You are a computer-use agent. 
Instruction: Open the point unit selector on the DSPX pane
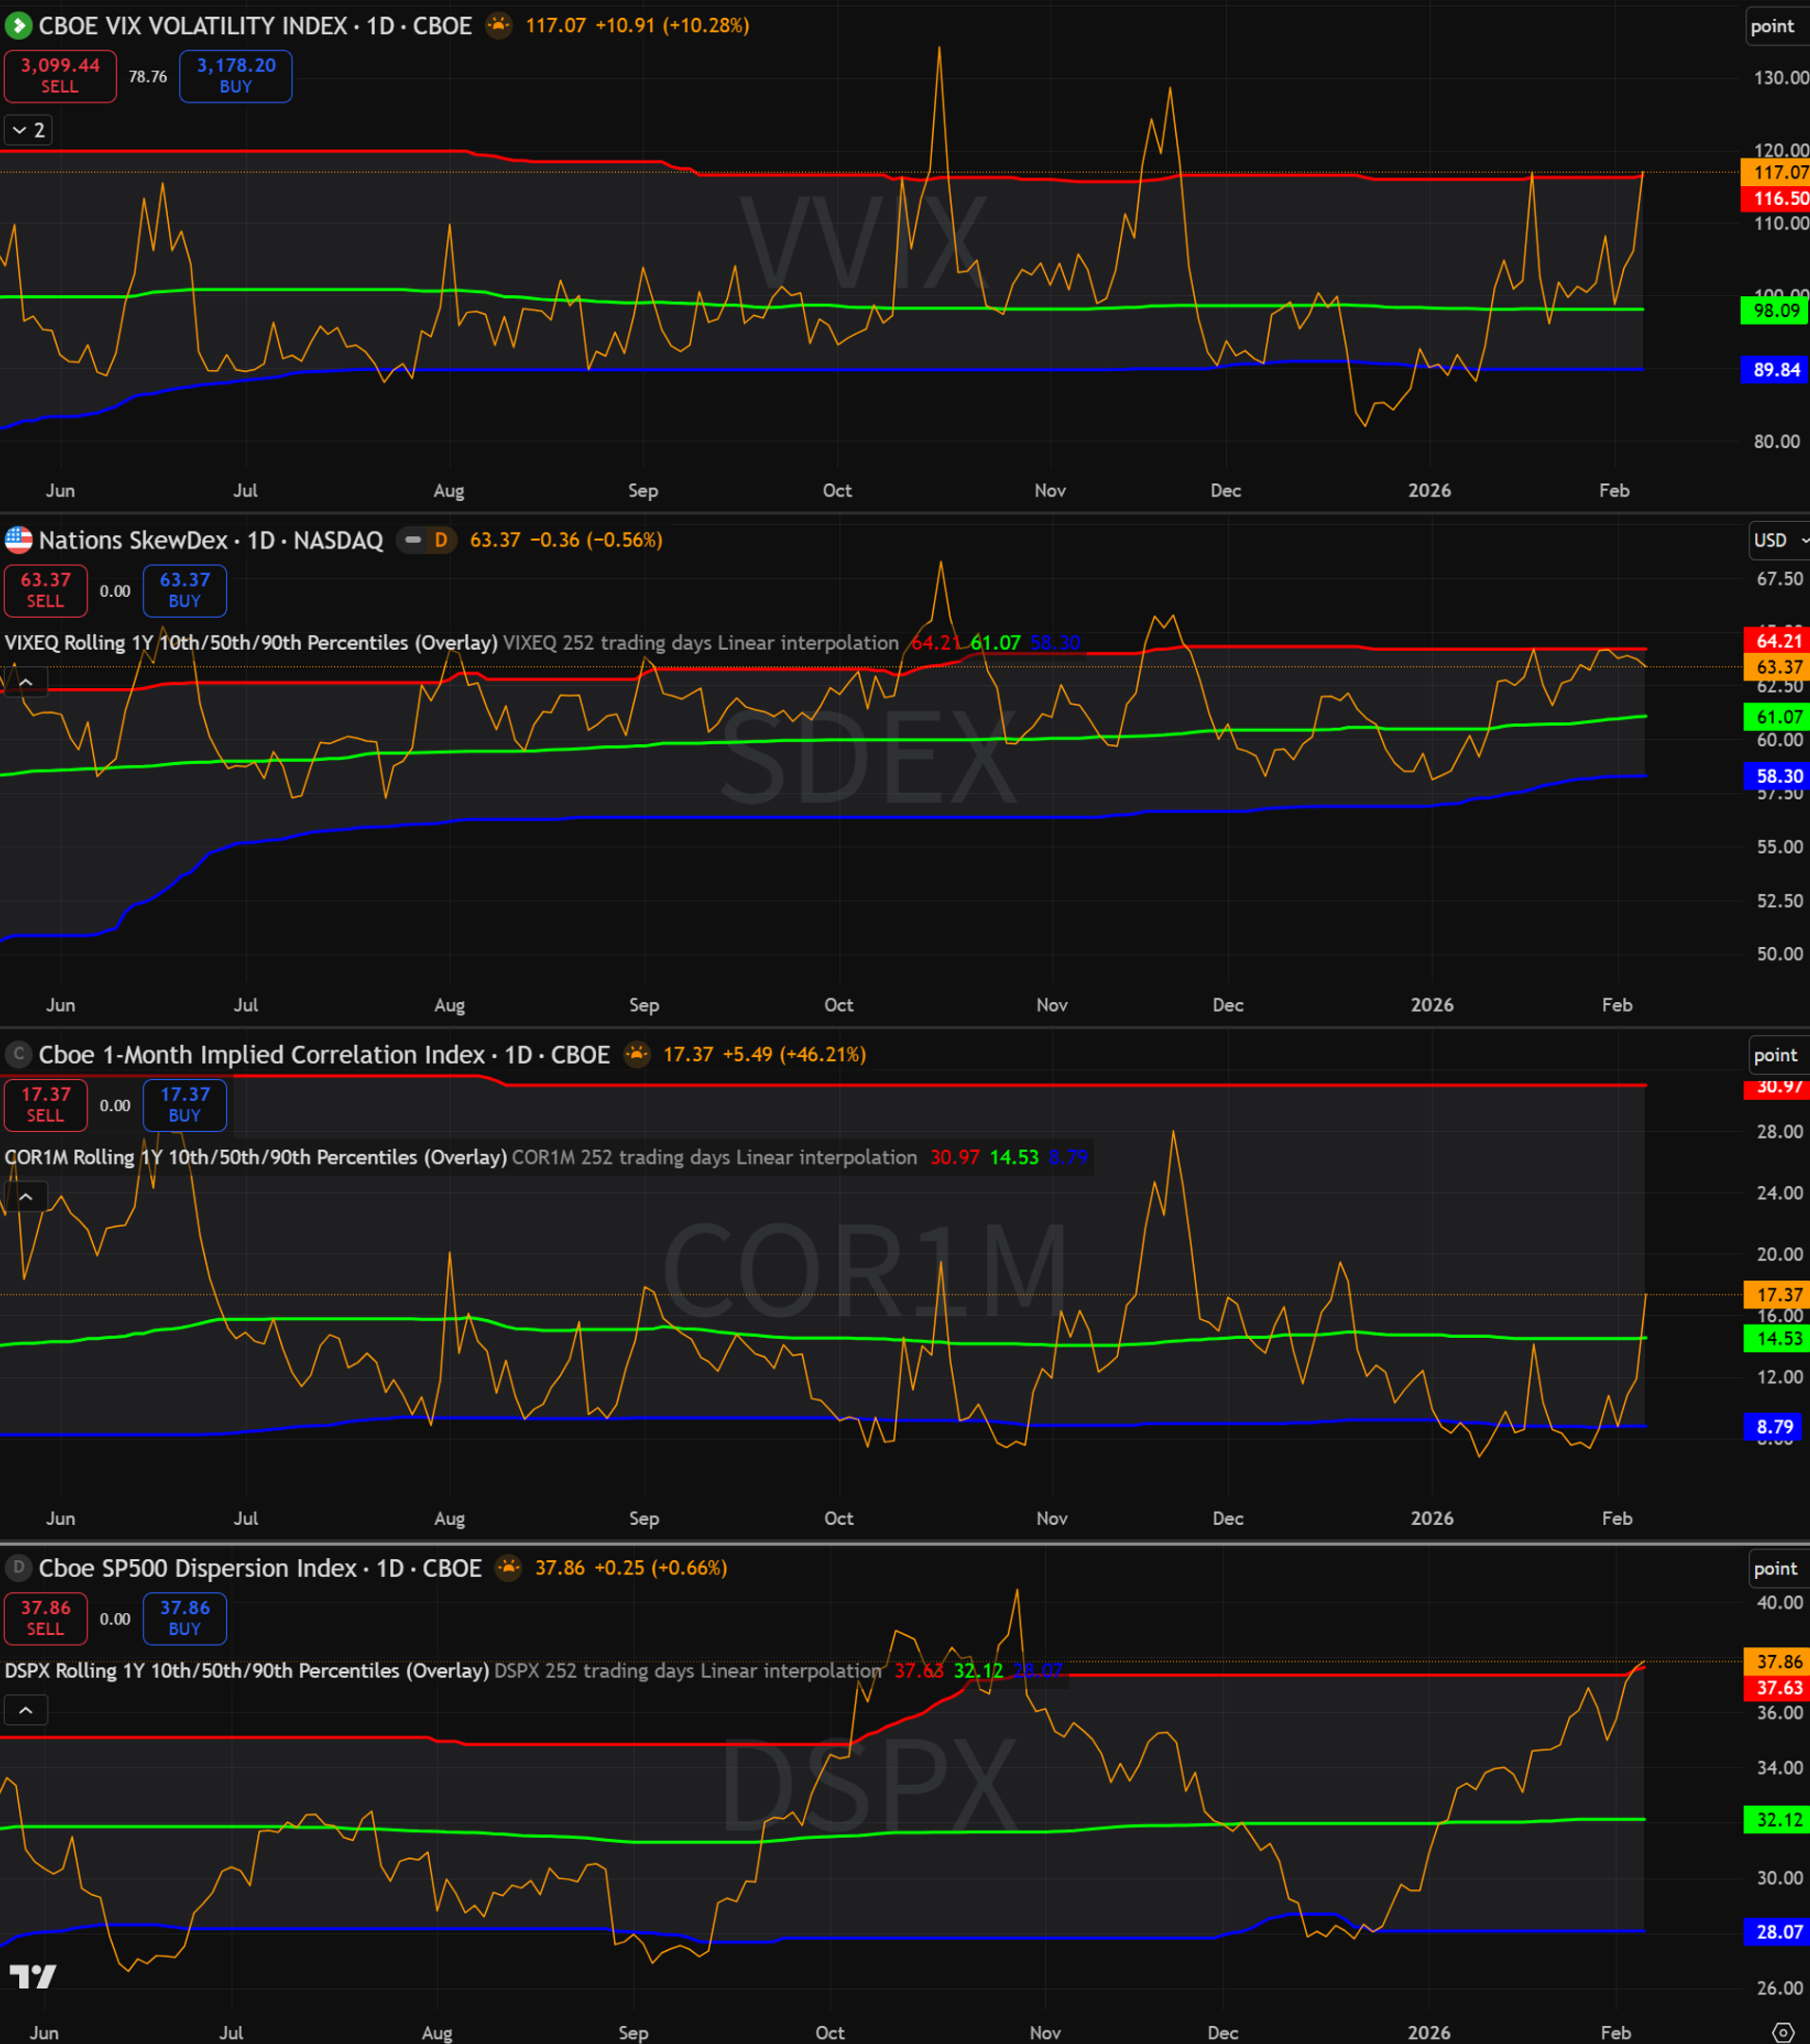pos(1780,1569)
